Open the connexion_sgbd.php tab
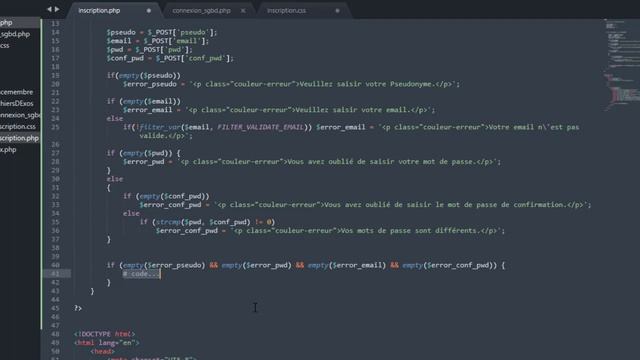640x360 pixels. point(201,11)
